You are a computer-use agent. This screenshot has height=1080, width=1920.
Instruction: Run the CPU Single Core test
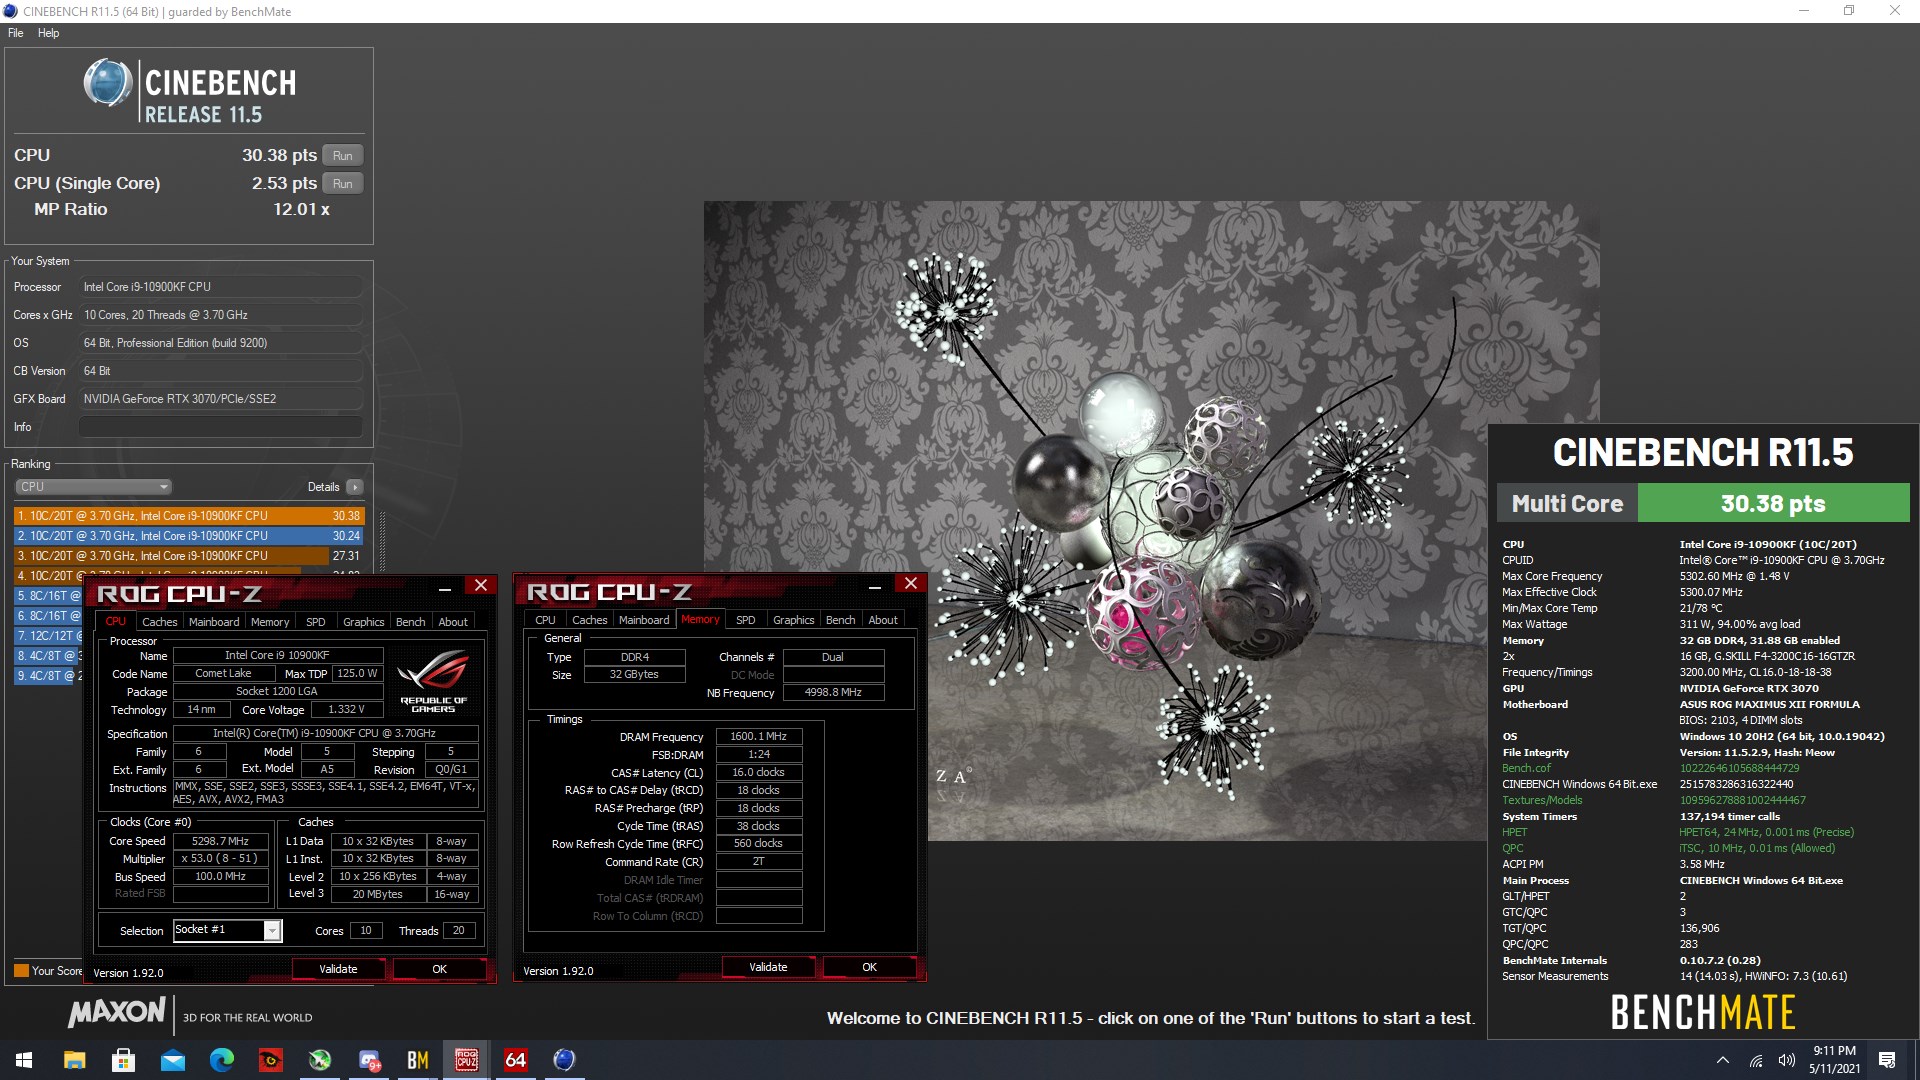[x=342, y=183]
